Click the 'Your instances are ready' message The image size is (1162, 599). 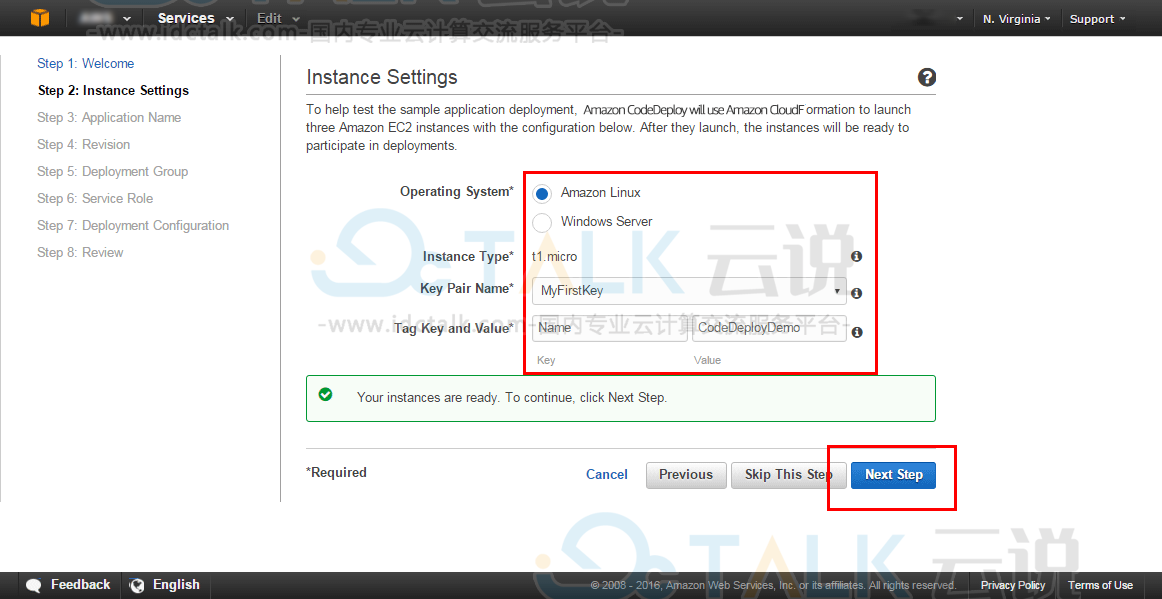tap(512, 397)
